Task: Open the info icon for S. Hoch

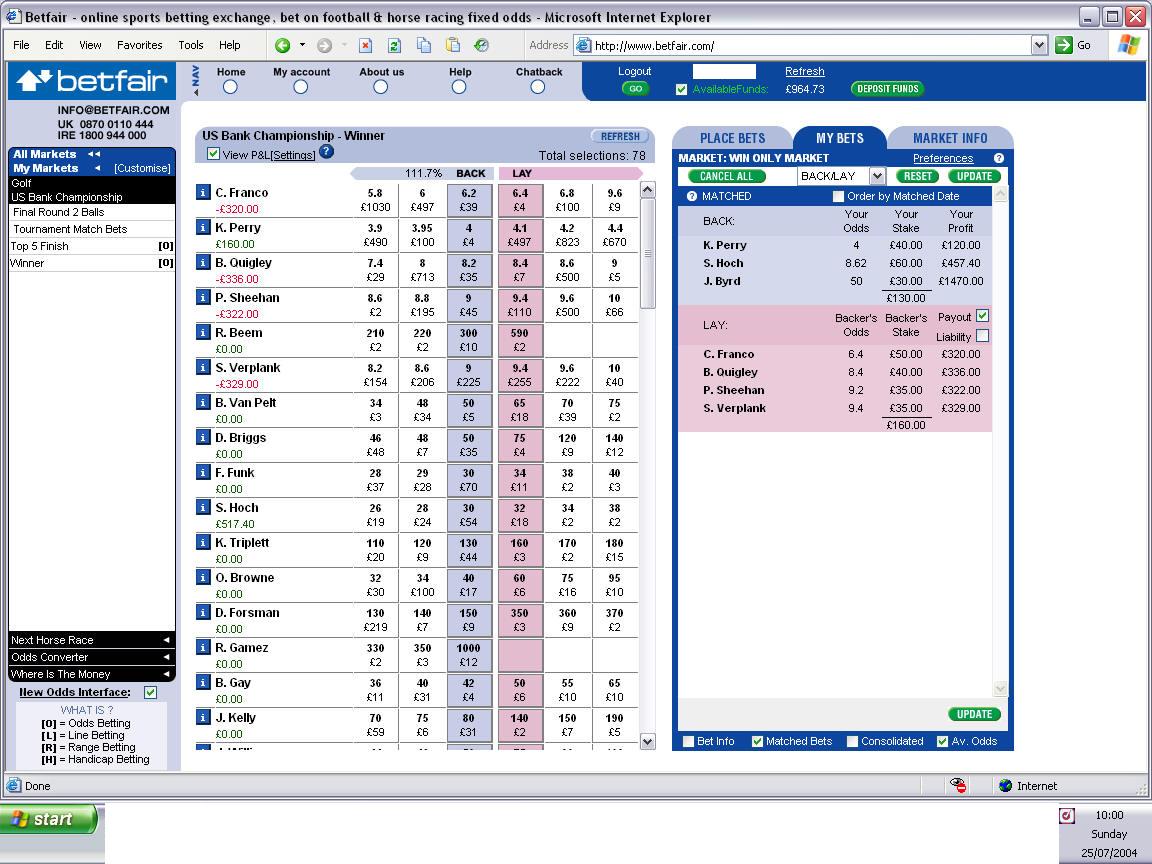Action: click(x=203, y=508)
